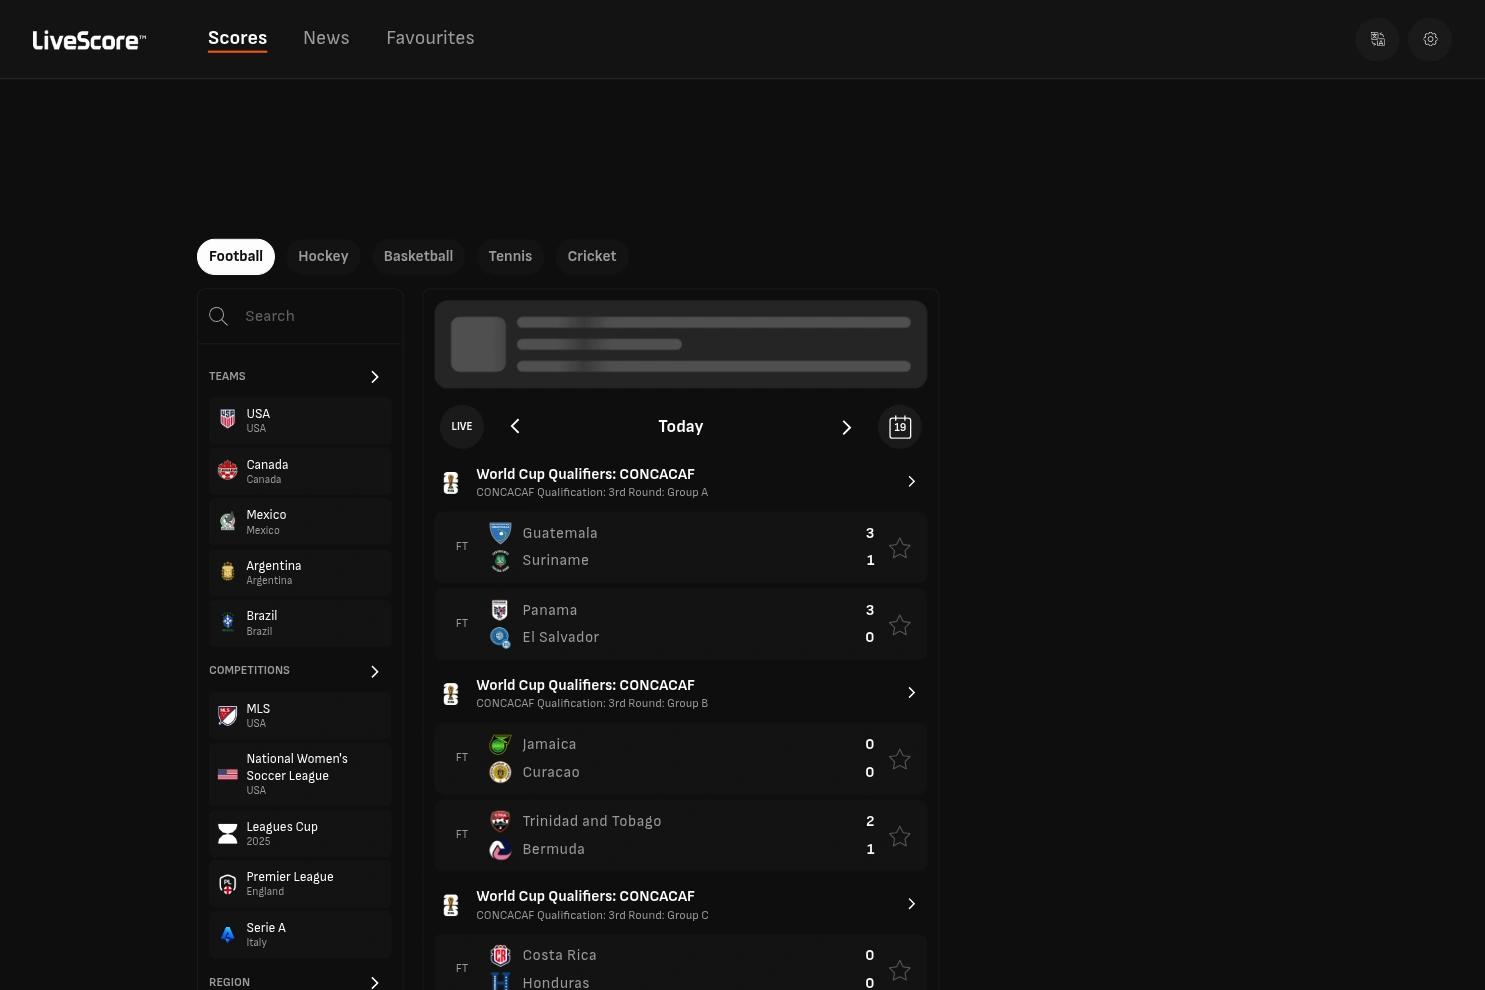Select the Basketball sport tab
Image resolution: width=1485 pixels, height=990 pixels.
(418, 257)
